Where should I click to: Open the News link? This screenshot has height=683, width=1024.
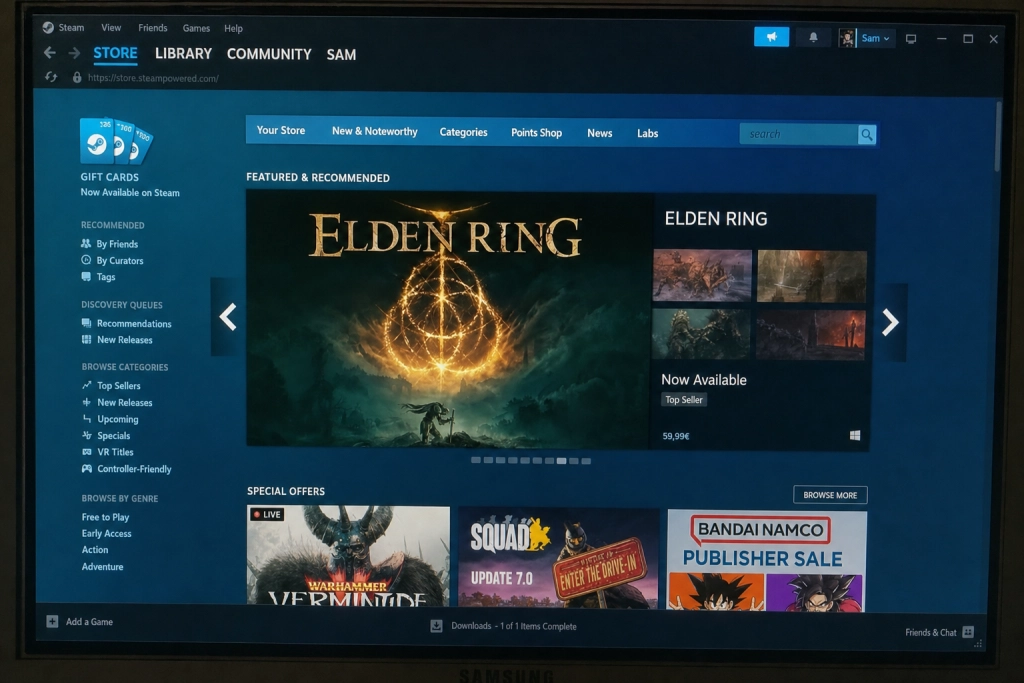(600, 133)
